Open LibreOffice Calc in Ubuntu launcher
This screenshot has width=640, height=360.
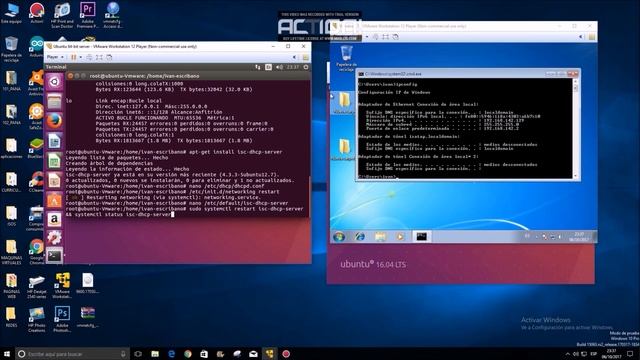54,160
